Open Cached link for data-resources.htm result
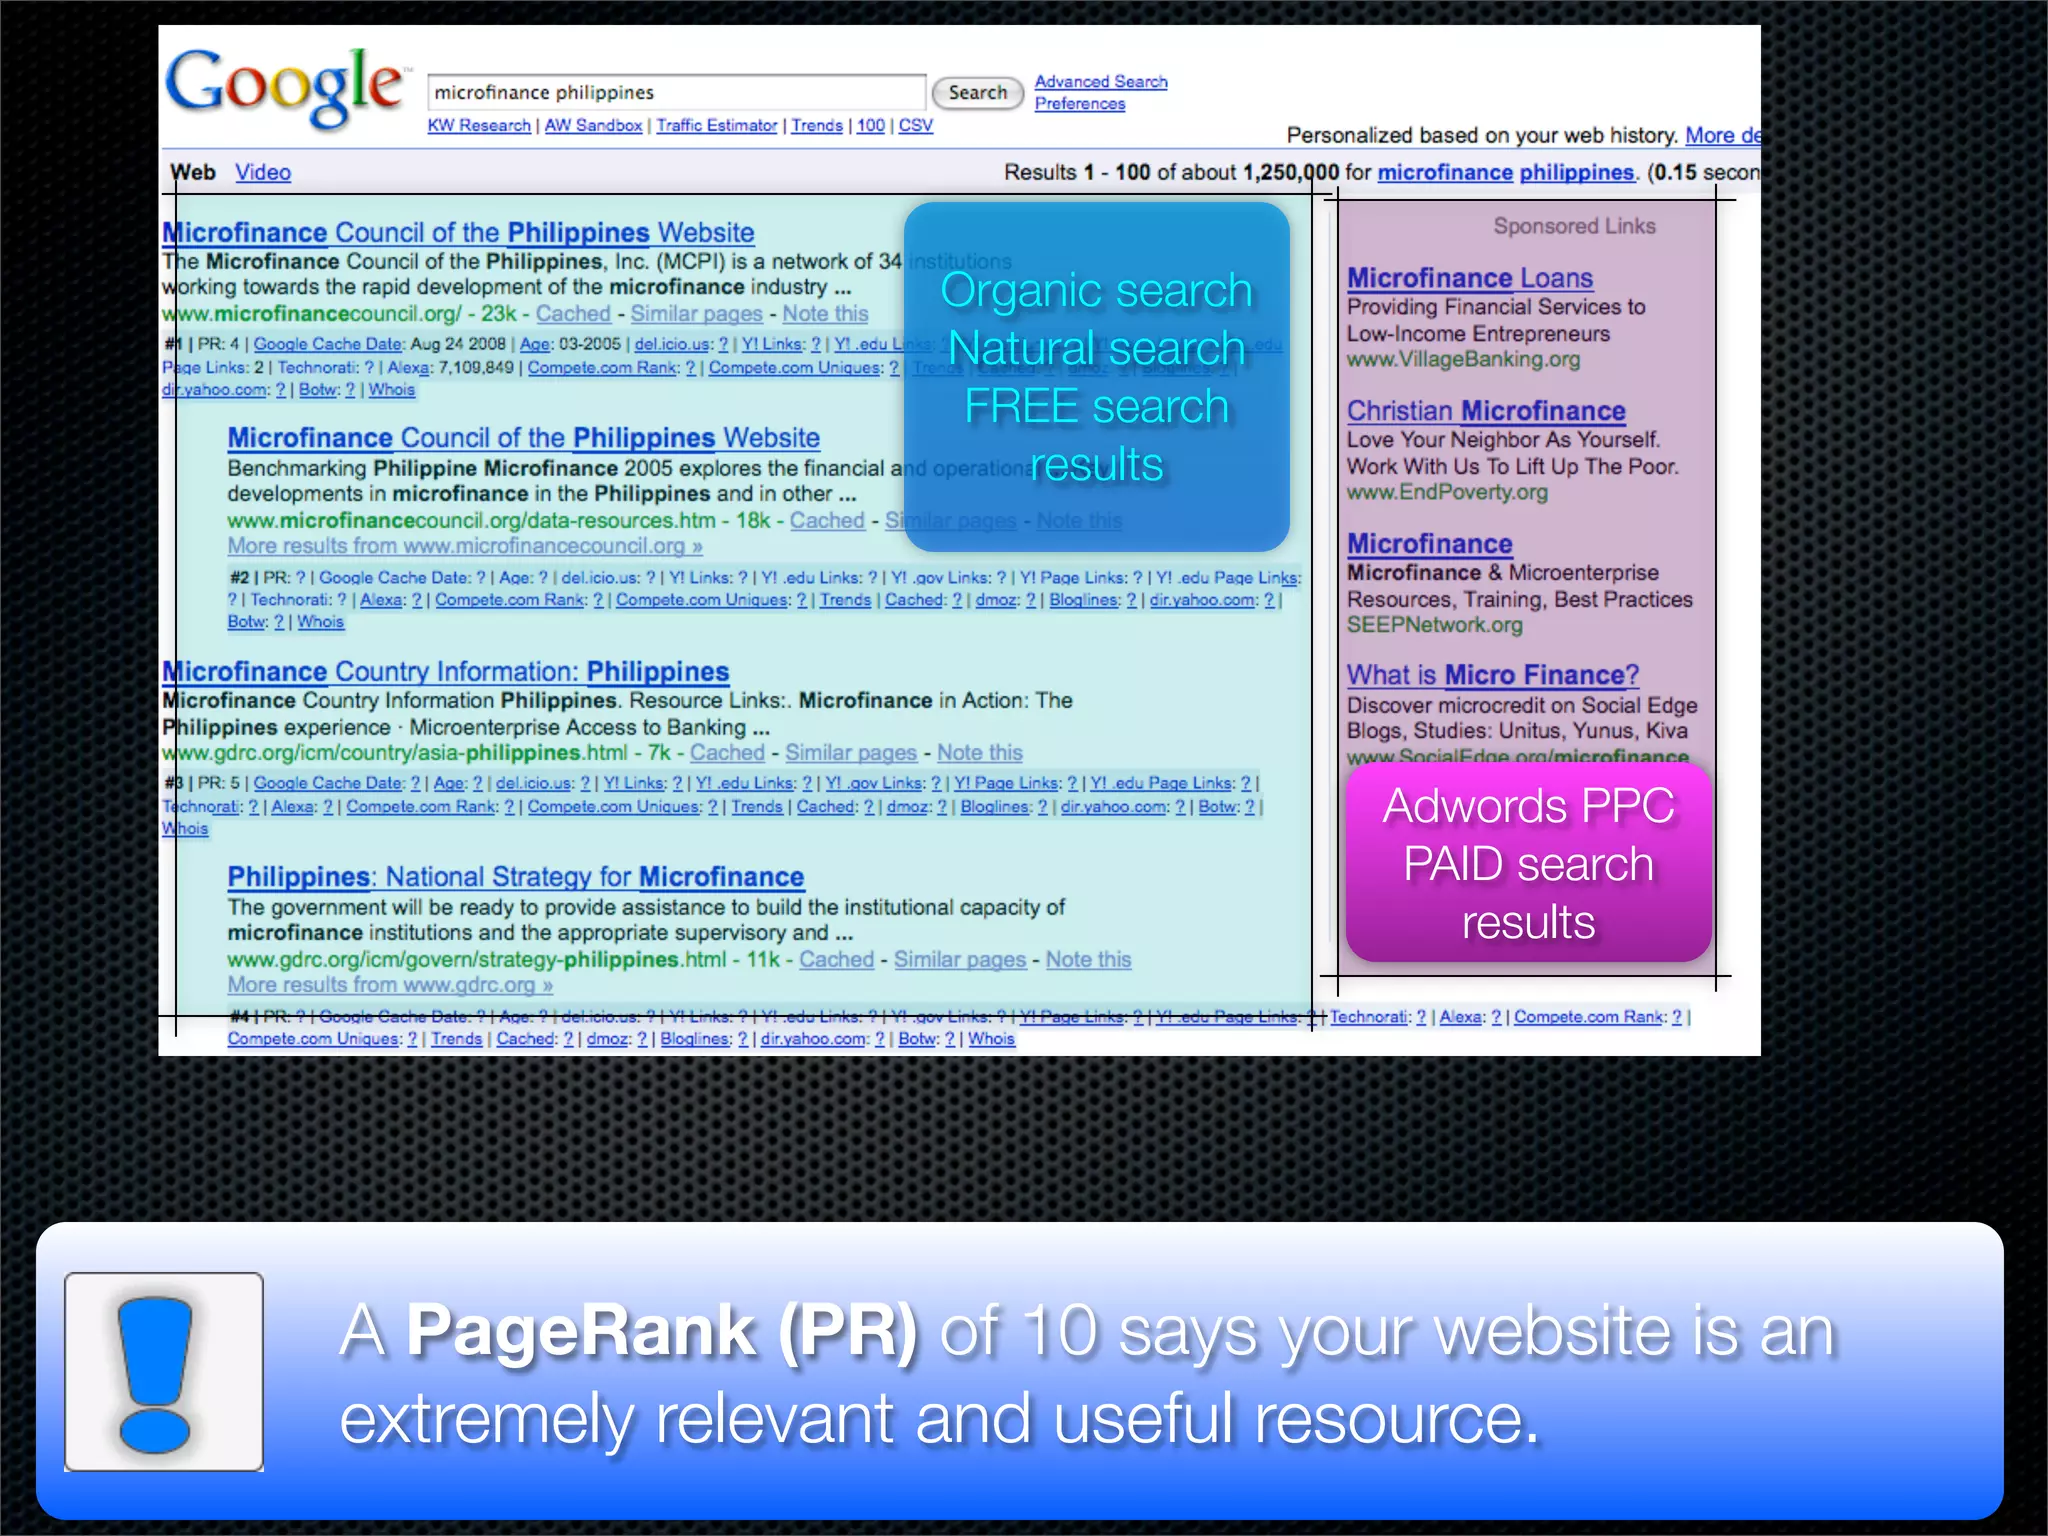The image size is (2048, 1536). point(827,521)
